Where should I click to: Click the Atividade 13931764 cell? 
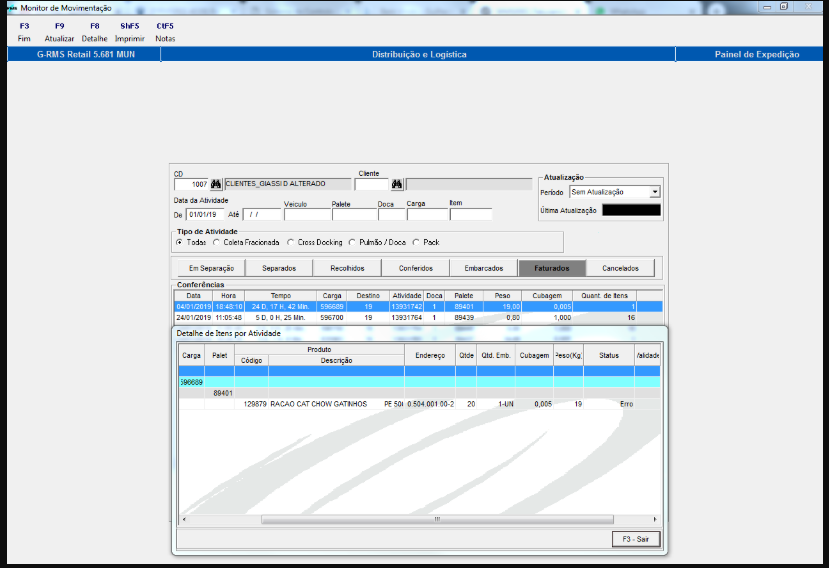coord(406,318)
